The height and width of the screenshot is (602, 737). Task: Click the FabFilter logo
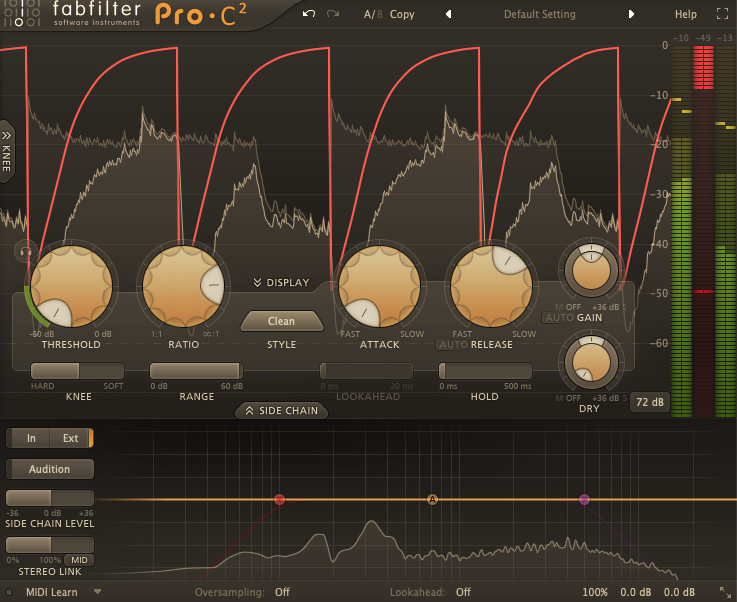(x=72, y=13)
